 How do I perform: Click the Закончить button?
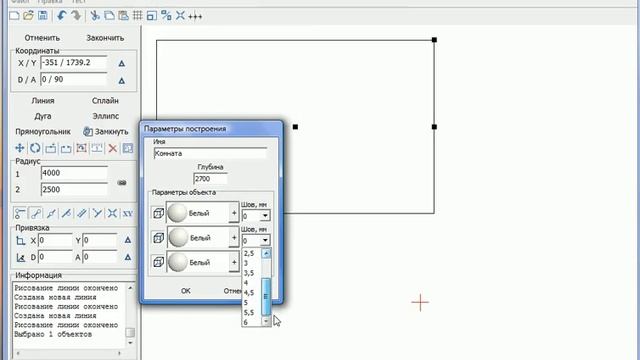105,38
